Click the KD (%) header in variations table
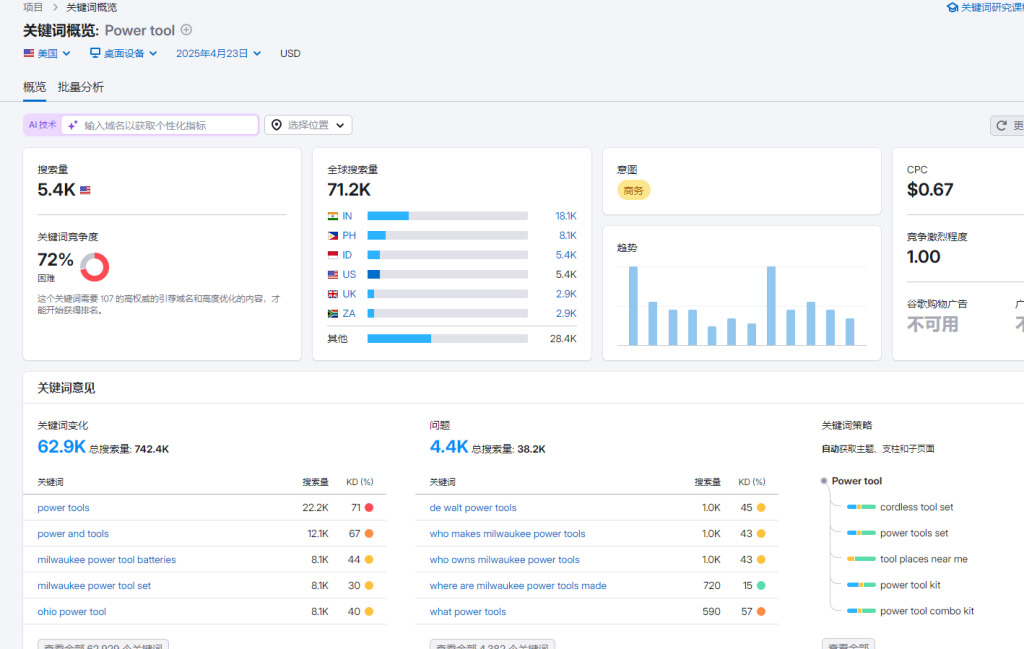1024x649 pixels. (x=360, y=482)
